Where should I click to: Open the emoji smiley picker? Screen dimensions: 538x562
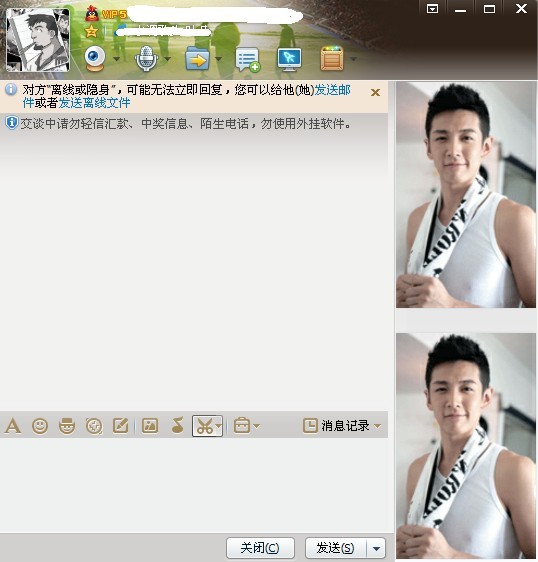40,426
